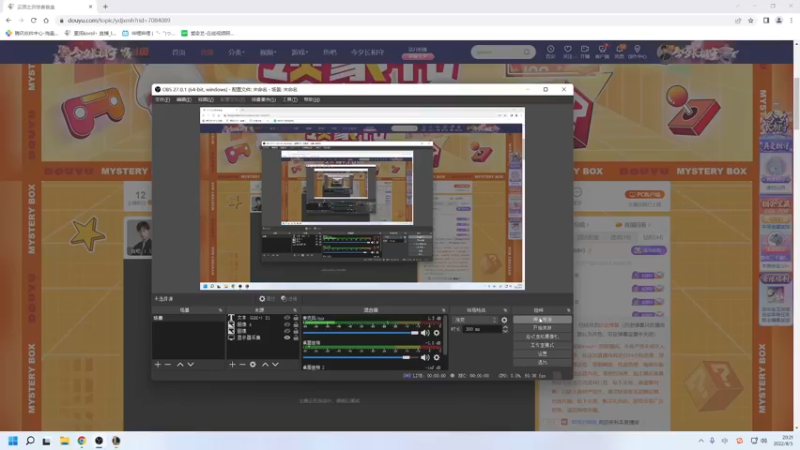Open Settings from OBS Controls
The image size is (800, 450).
coord(542,354)
